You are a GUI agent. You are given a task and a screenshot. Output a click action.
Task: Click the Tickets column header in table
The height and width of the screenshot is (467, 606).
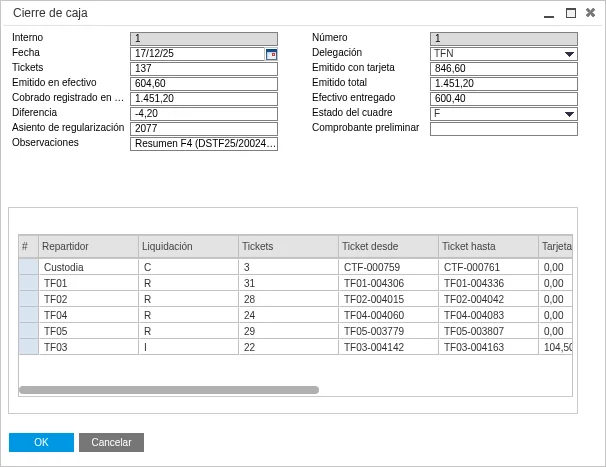coord(288,246)
